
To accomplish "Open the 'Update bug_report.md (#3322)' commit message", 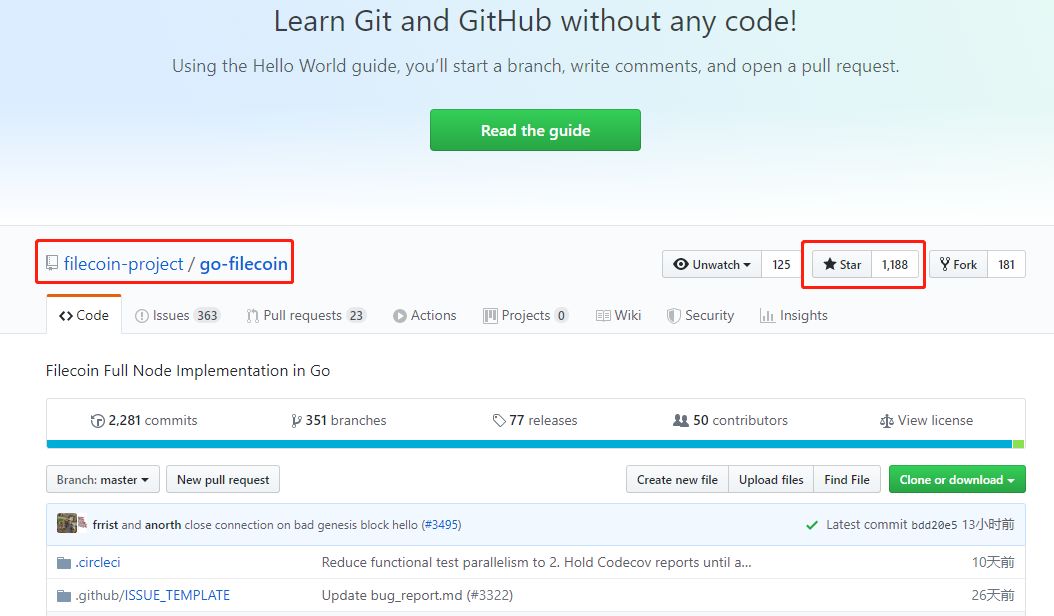I will coord(417,595).
